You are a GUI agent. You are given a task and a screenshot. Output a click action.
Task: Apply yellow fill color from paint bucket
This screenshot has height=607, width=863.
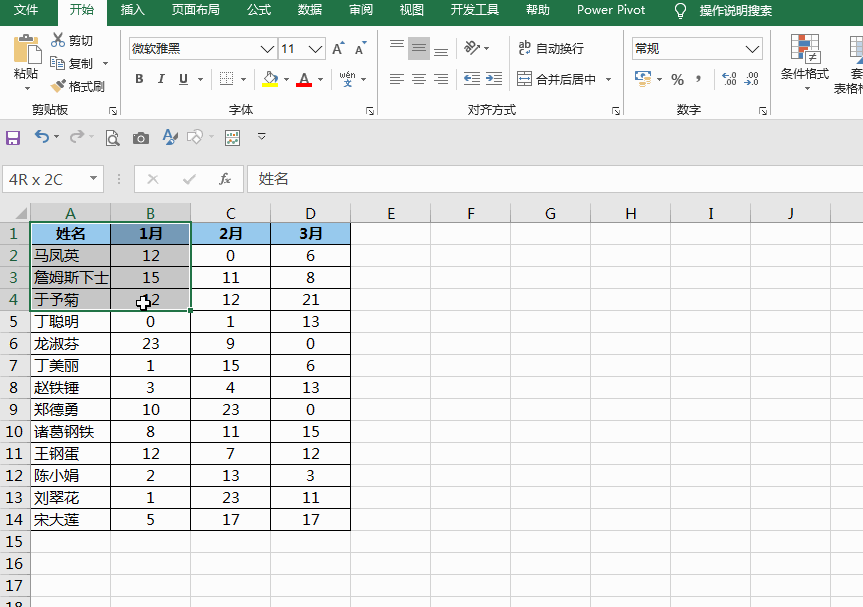pyautogui.click(x=270, y=79)
